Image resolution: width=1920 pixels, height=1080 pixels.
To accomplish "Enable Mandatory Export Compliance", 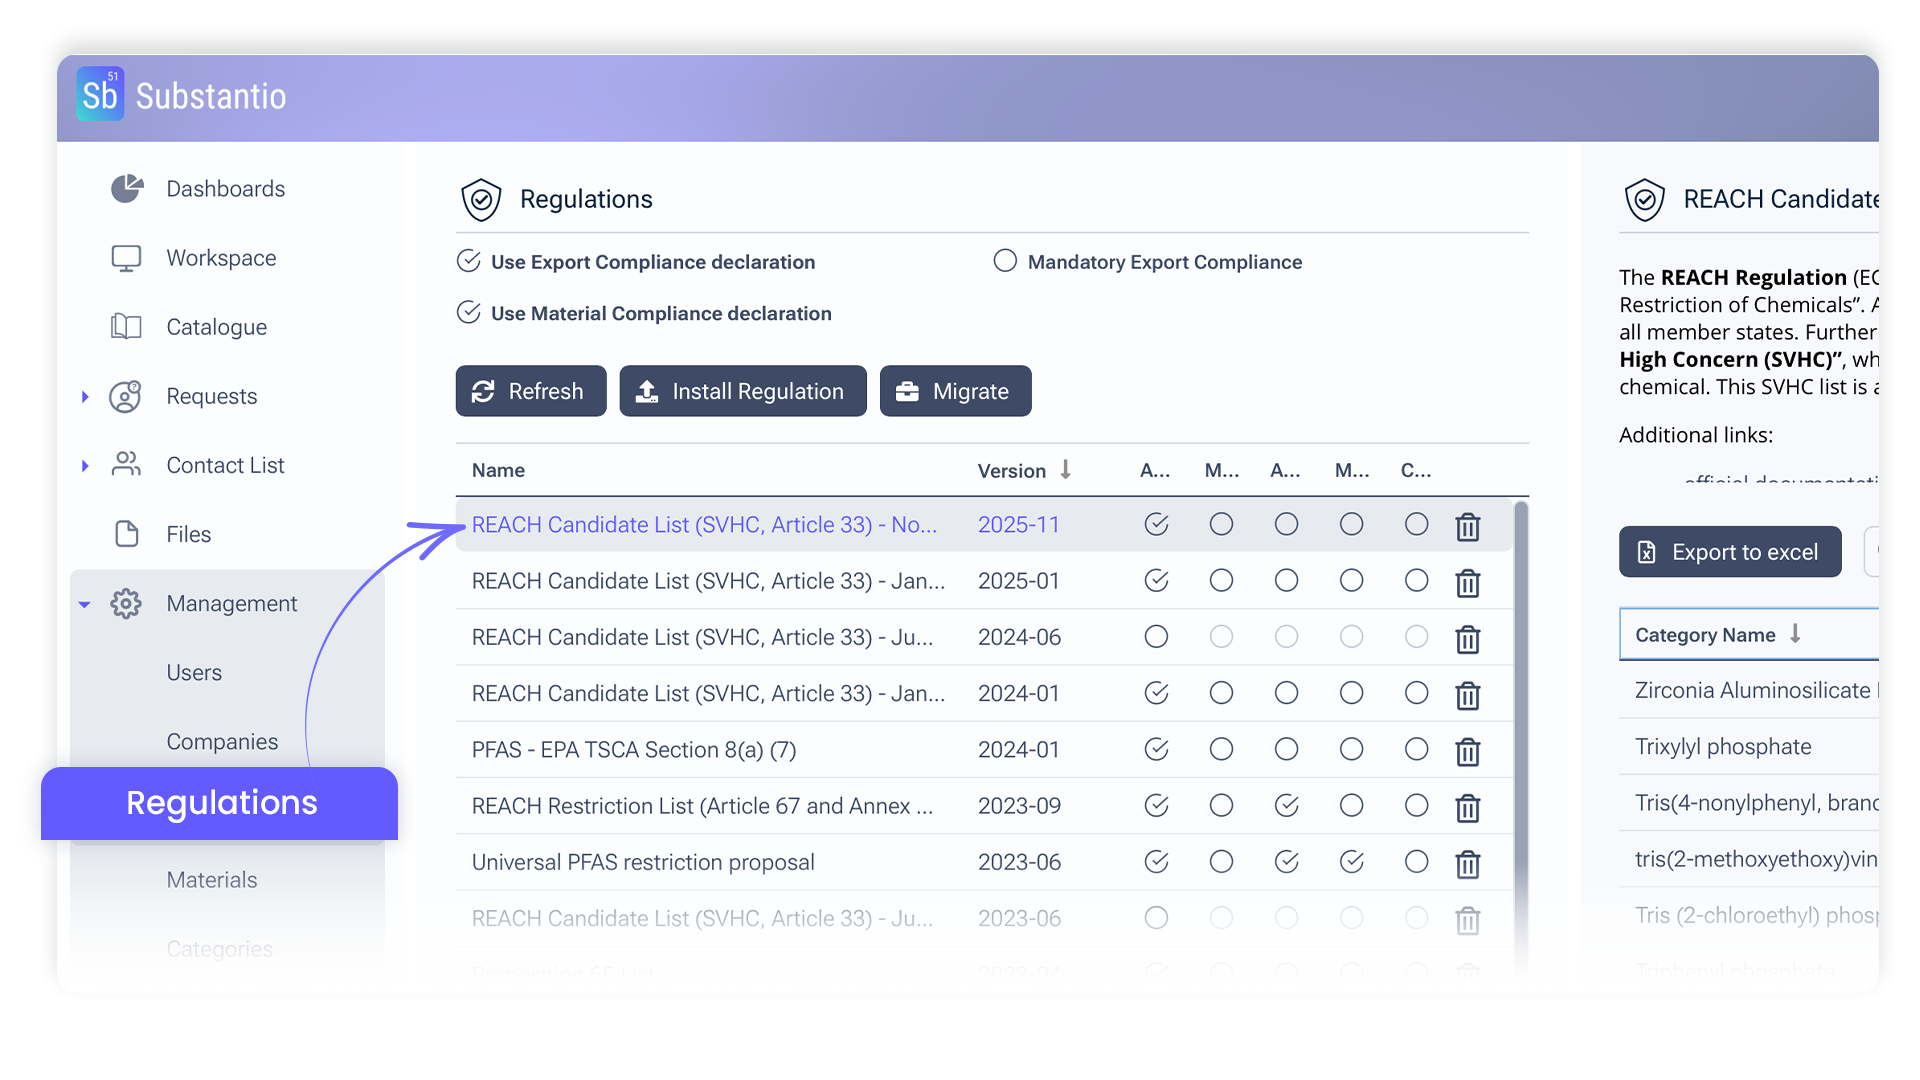I will (x=1004, y=261).
